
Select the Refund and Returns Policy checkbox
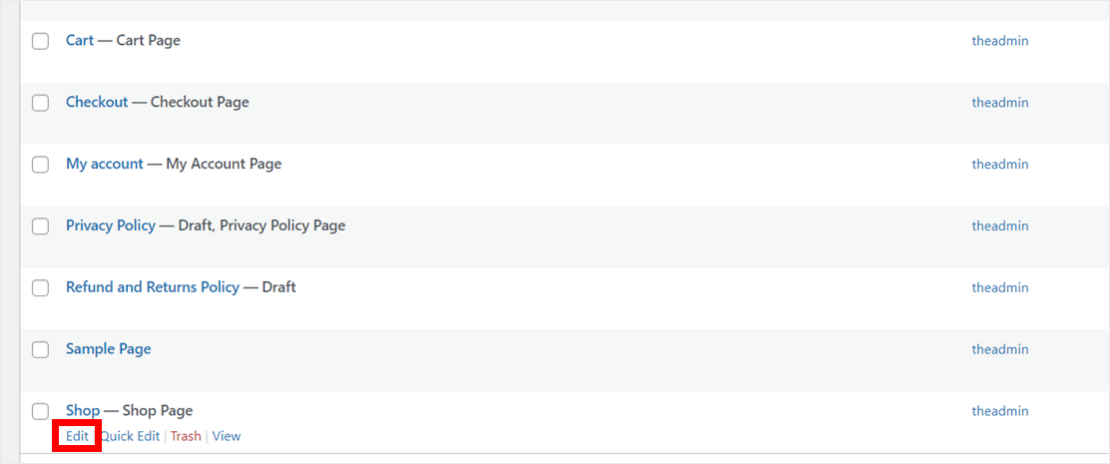(x=40, y=288)
